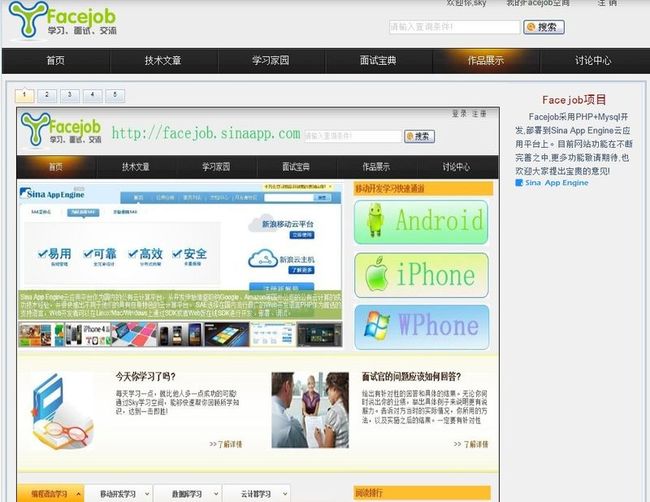650x502 pixels.
Task: Select slide page 3 button
Action: (70, 95)
